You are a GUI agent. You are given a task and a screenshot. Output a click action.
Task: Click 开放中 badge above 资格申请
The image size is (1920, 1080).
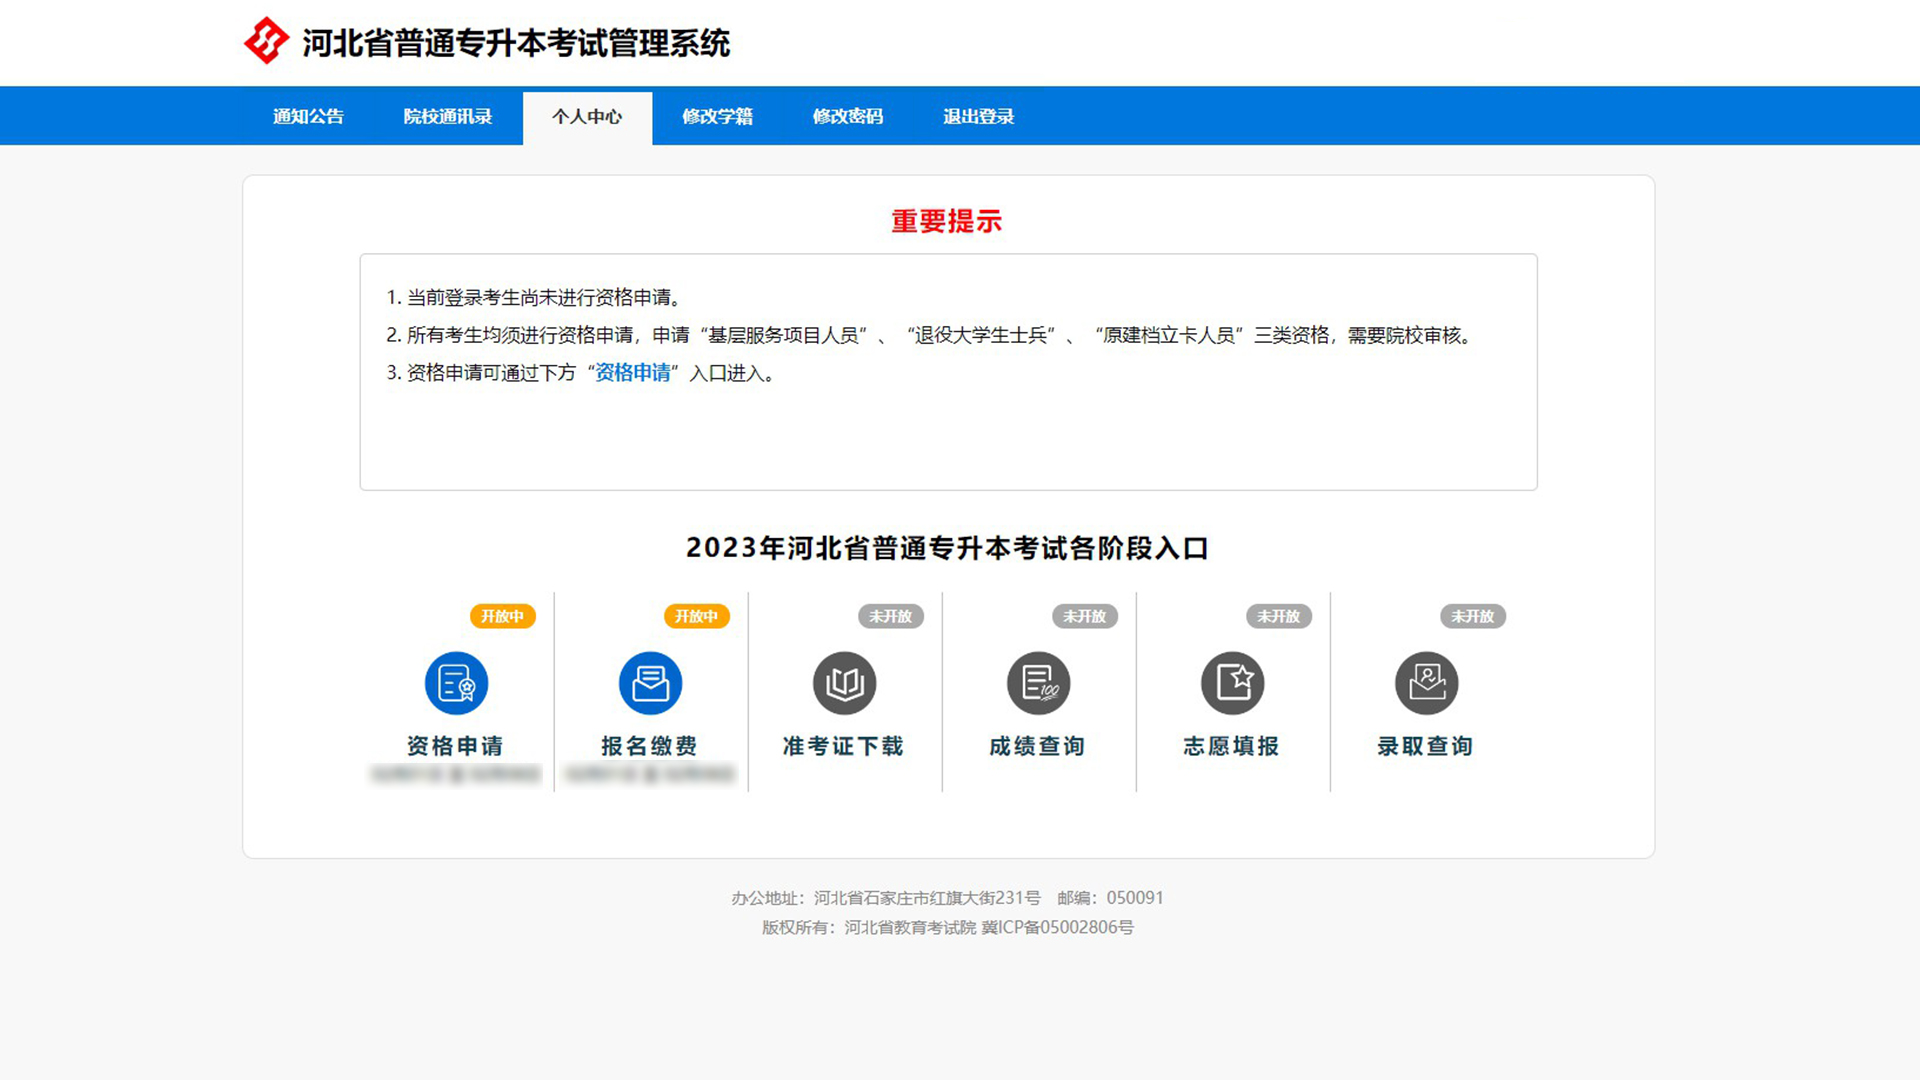502,616
